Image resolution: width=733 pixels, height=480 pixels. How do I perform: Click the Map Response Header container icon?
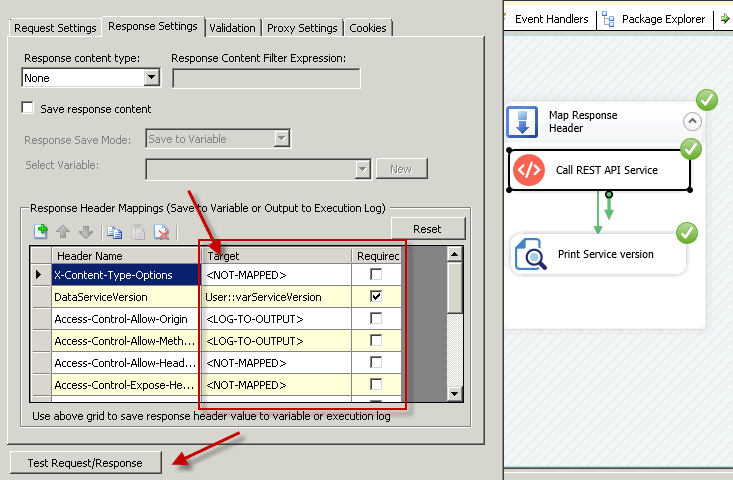pyautogui.click(x=522, y=122)
